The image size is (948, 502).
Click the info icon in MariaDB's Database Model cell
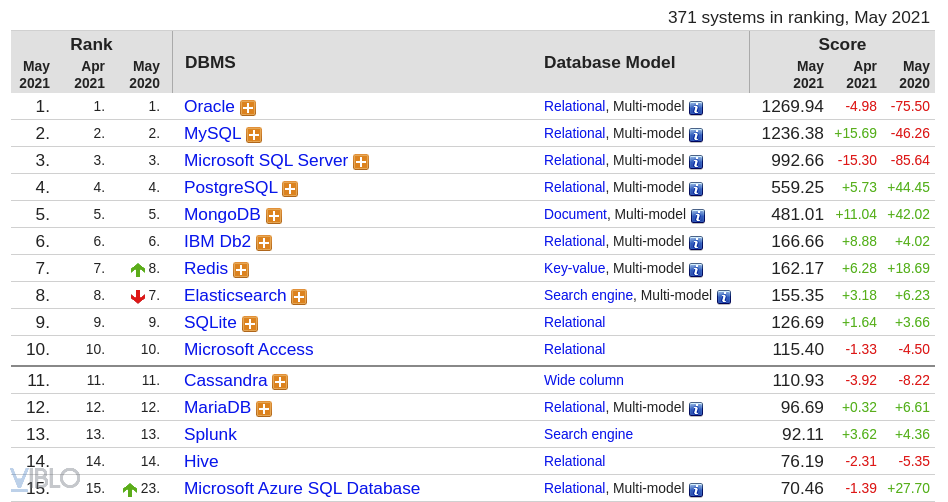point(696,409)
